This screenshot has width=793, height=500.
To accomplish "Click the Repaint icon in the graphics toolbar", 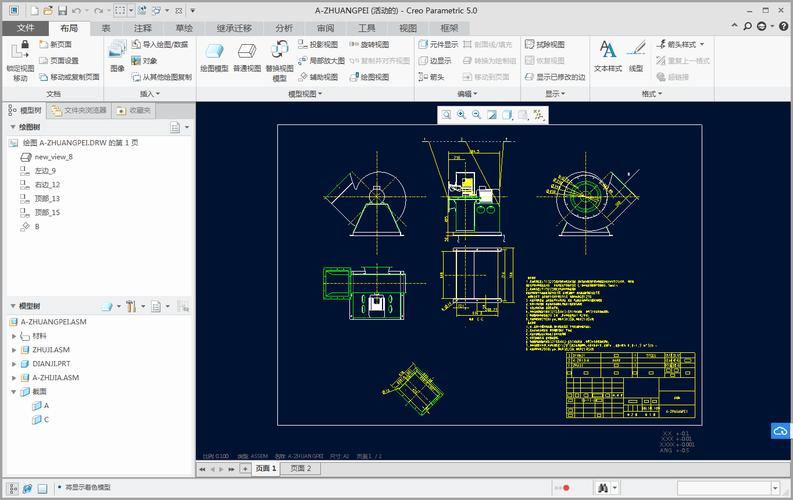I will (x=492, y=115).
